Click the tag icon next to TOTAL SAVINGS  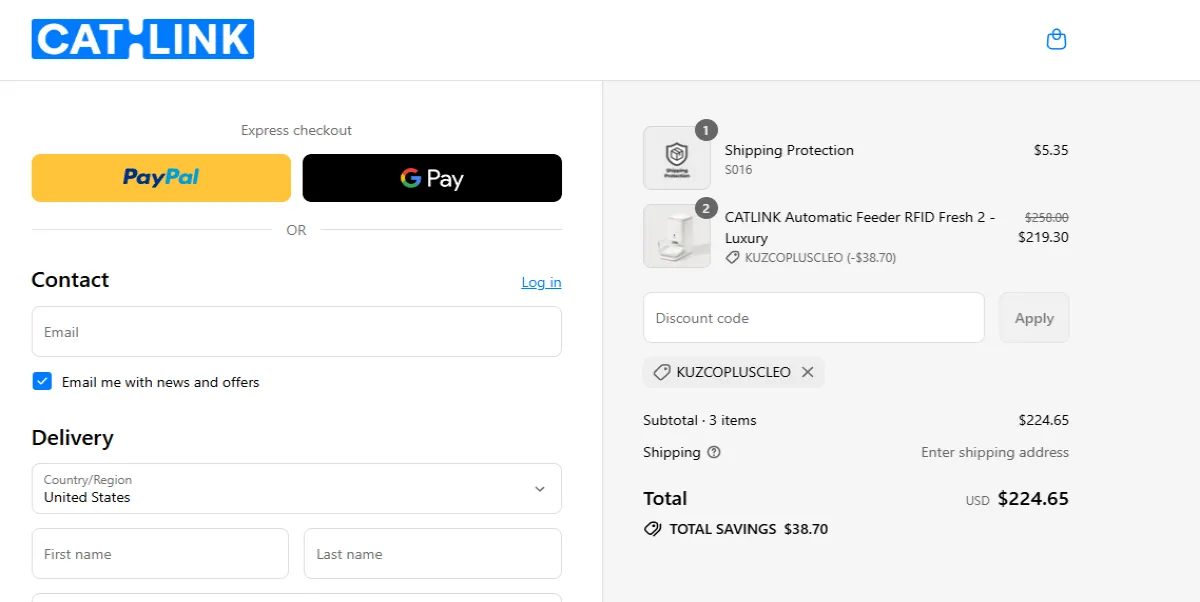(x=654, y=529)
